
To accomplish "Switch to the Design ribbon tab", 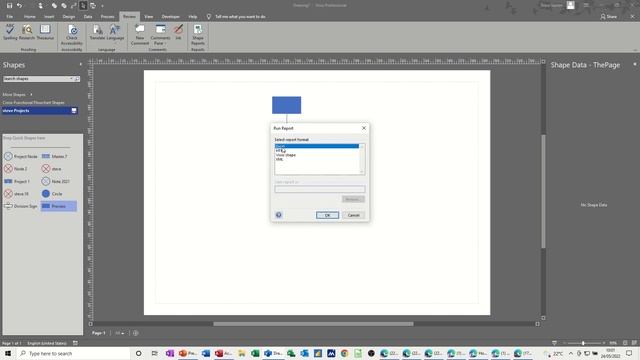I will click(69, 17).
